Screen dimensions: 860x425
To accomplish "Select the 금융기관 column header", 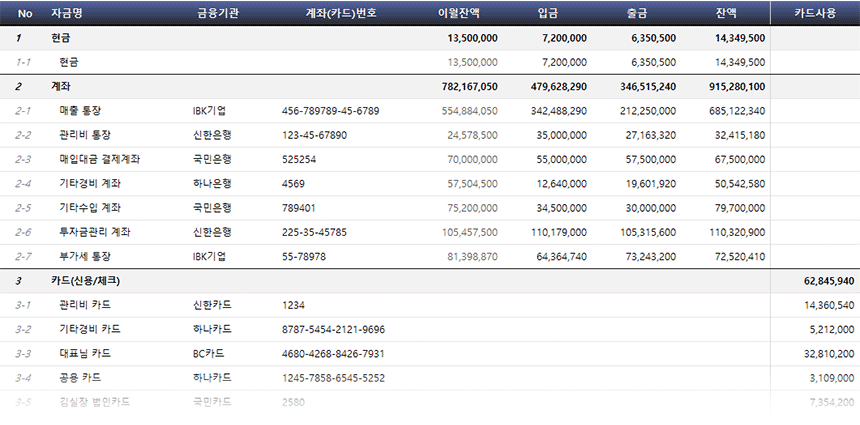I will click(218, 13).
